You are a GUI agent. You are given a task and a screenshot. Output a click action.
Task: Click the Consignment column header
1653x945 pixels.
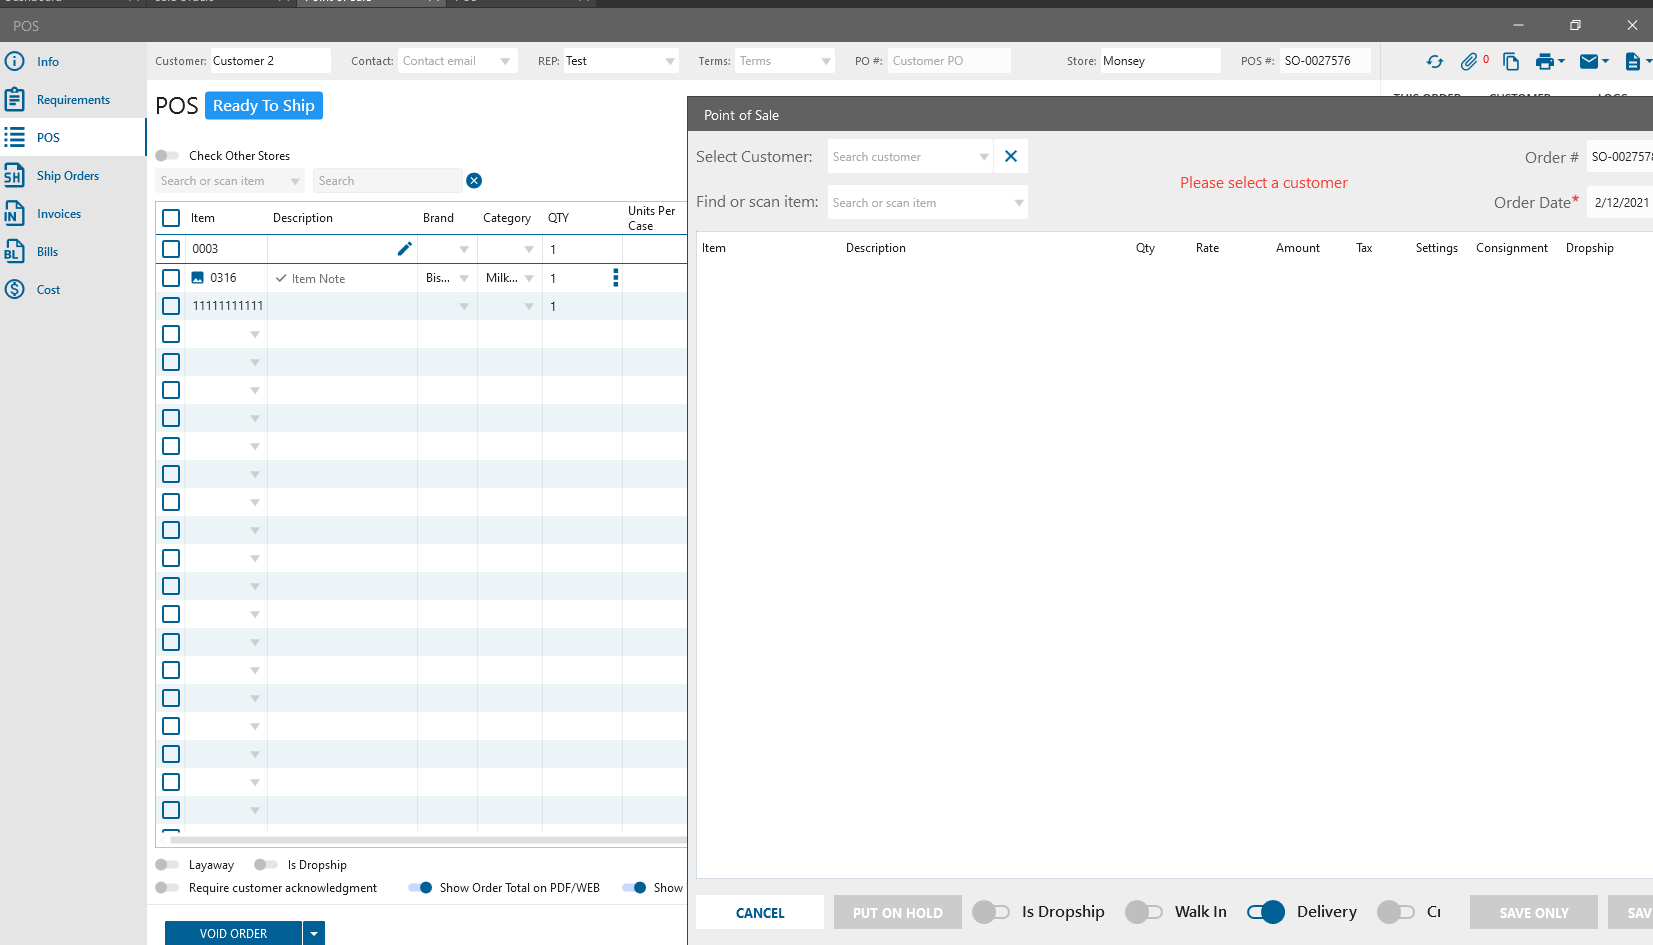[x=1512, y=248]
